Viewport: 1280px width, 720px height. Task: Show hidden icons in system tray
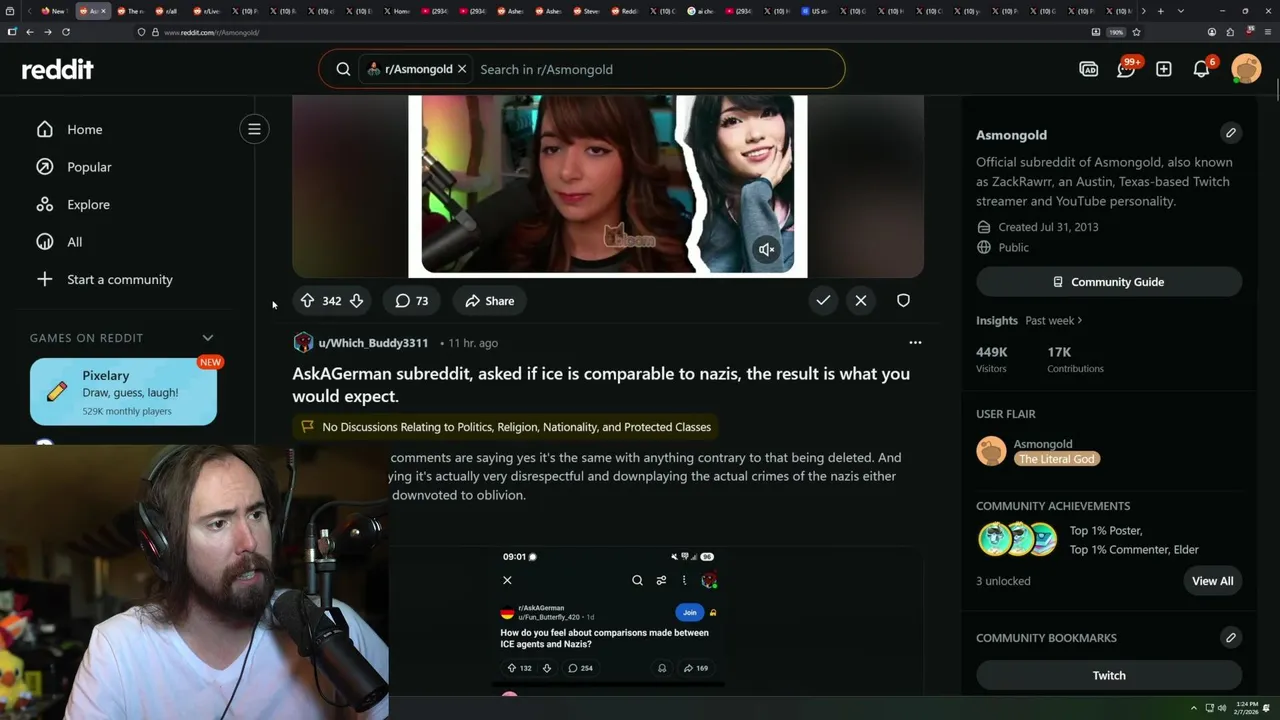click(x=1193, y=708)
